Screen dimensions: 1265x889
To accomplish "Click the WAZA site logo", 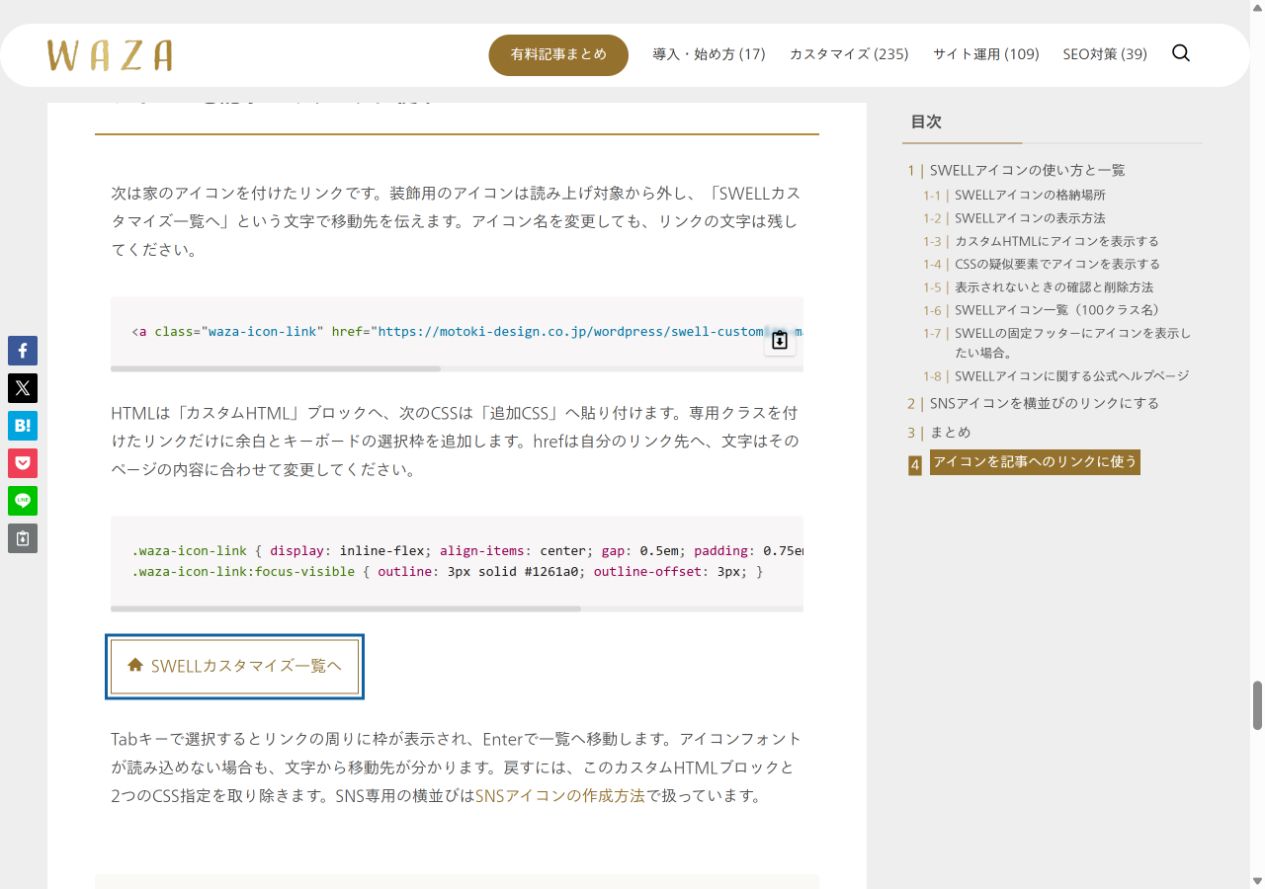I will click(110, 55).
